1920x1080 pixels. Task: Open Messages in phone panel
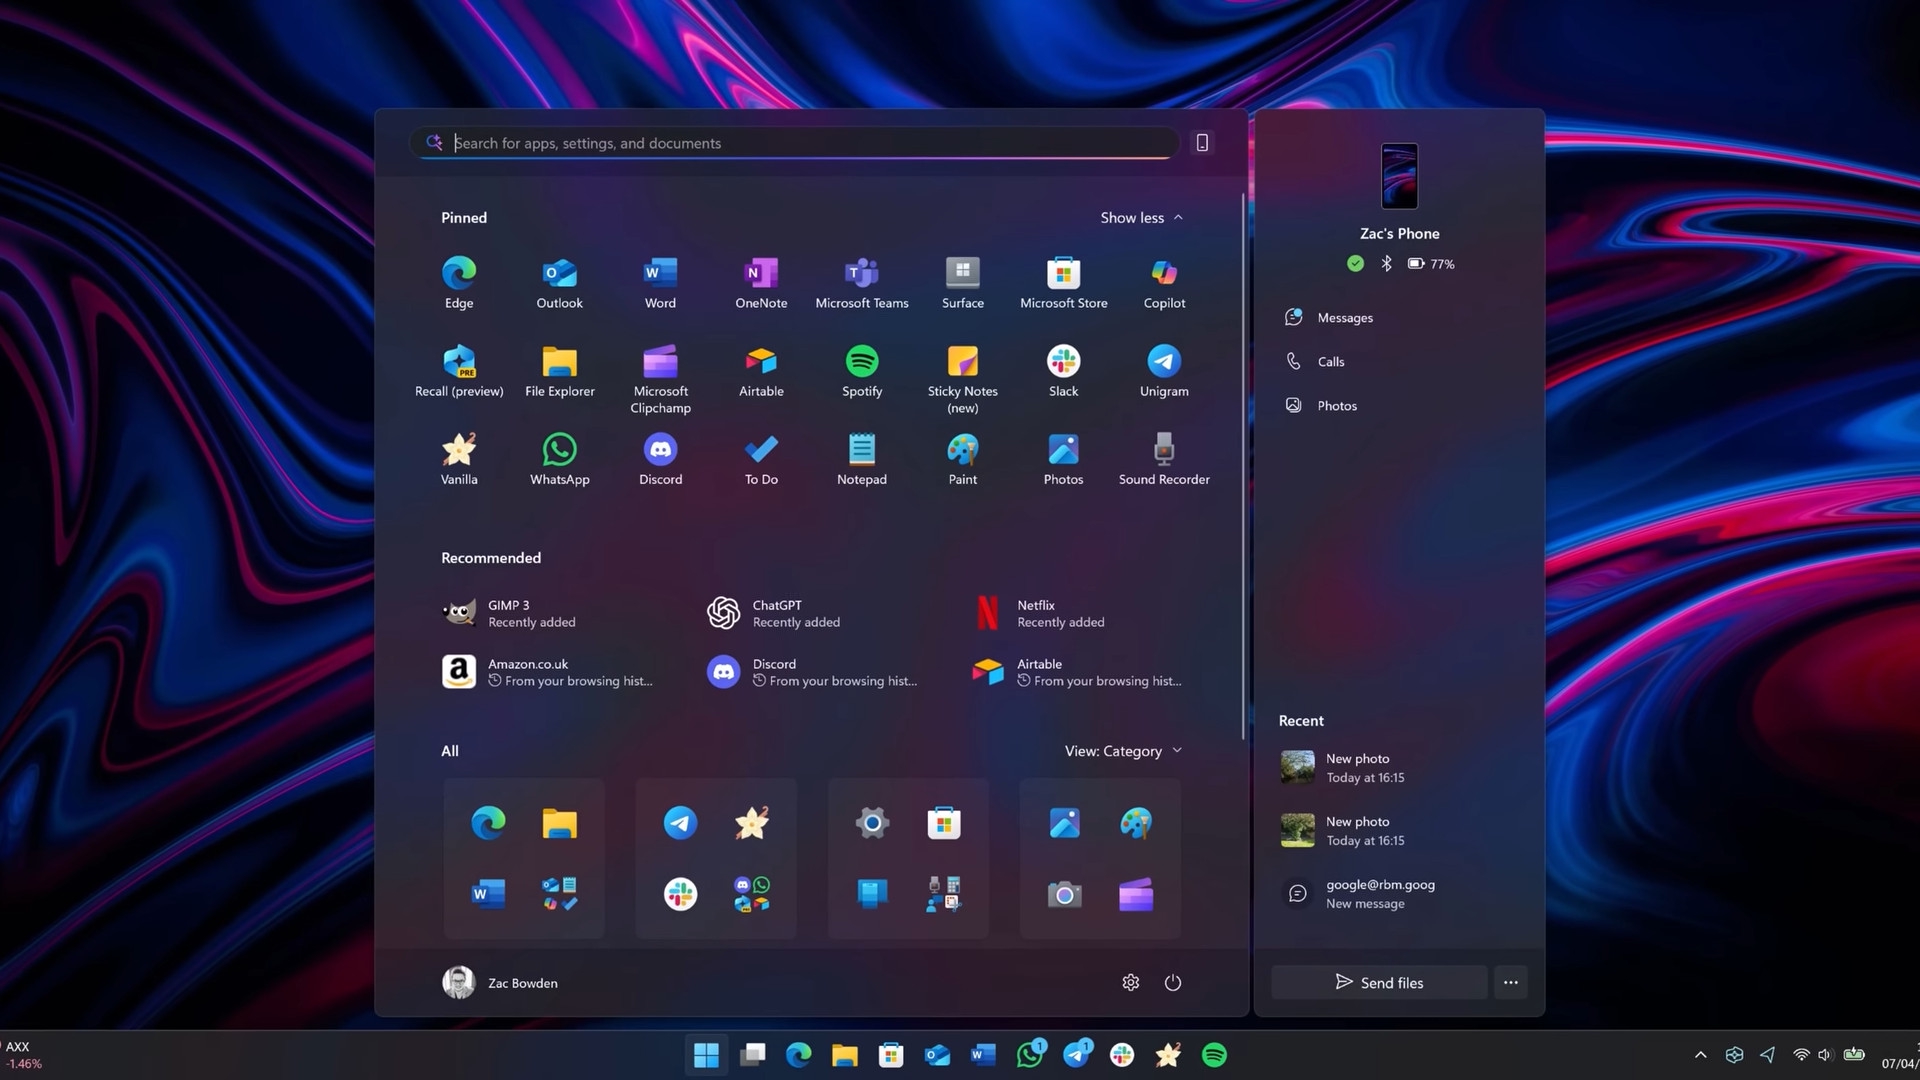[x=1344, y=318]
